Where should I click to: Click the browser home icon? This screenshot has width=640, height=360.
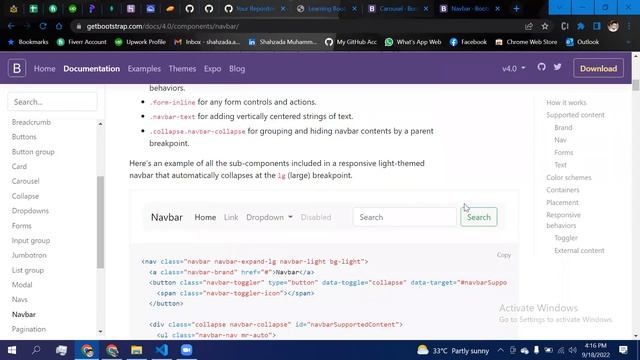59,26
